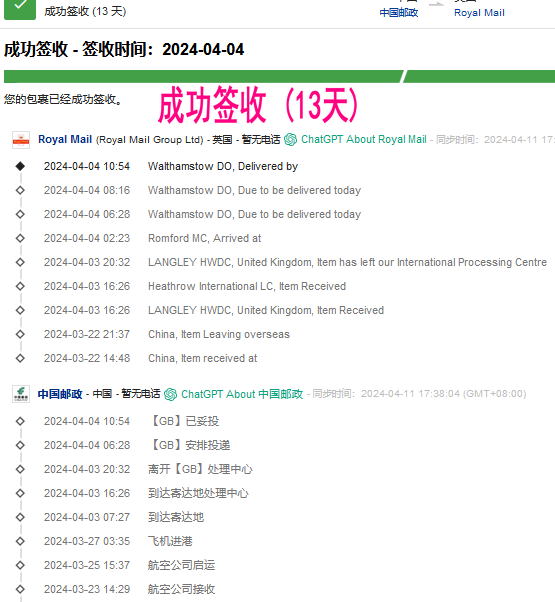Click LANGLEY HWDC, United Kingdom, Item Received text
The image size is (555, 602).
pyautogui.click(x=266, y=310)
